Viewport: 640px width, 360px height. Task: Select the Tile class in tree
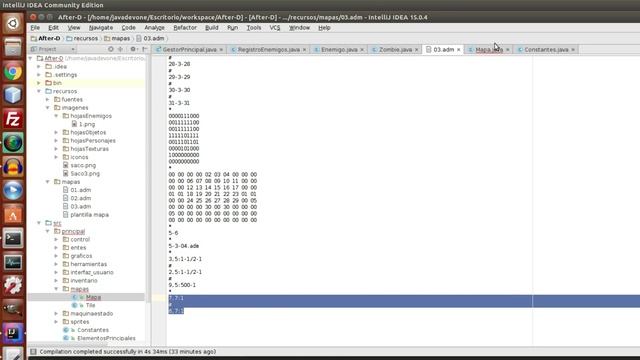(x=91, y=305)
